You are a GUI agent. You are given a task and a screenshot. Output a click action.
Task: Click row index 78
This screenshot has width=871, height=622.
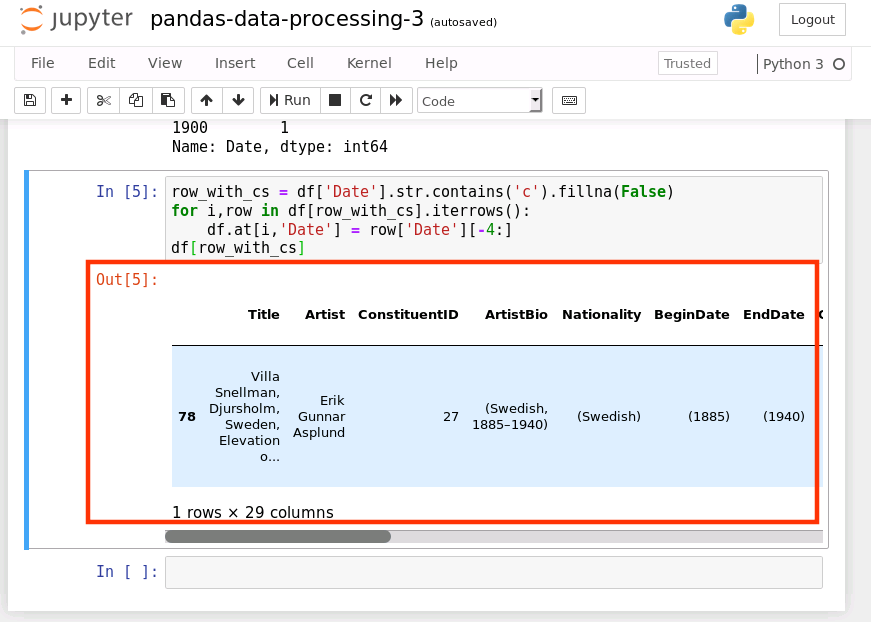[187, 417]
